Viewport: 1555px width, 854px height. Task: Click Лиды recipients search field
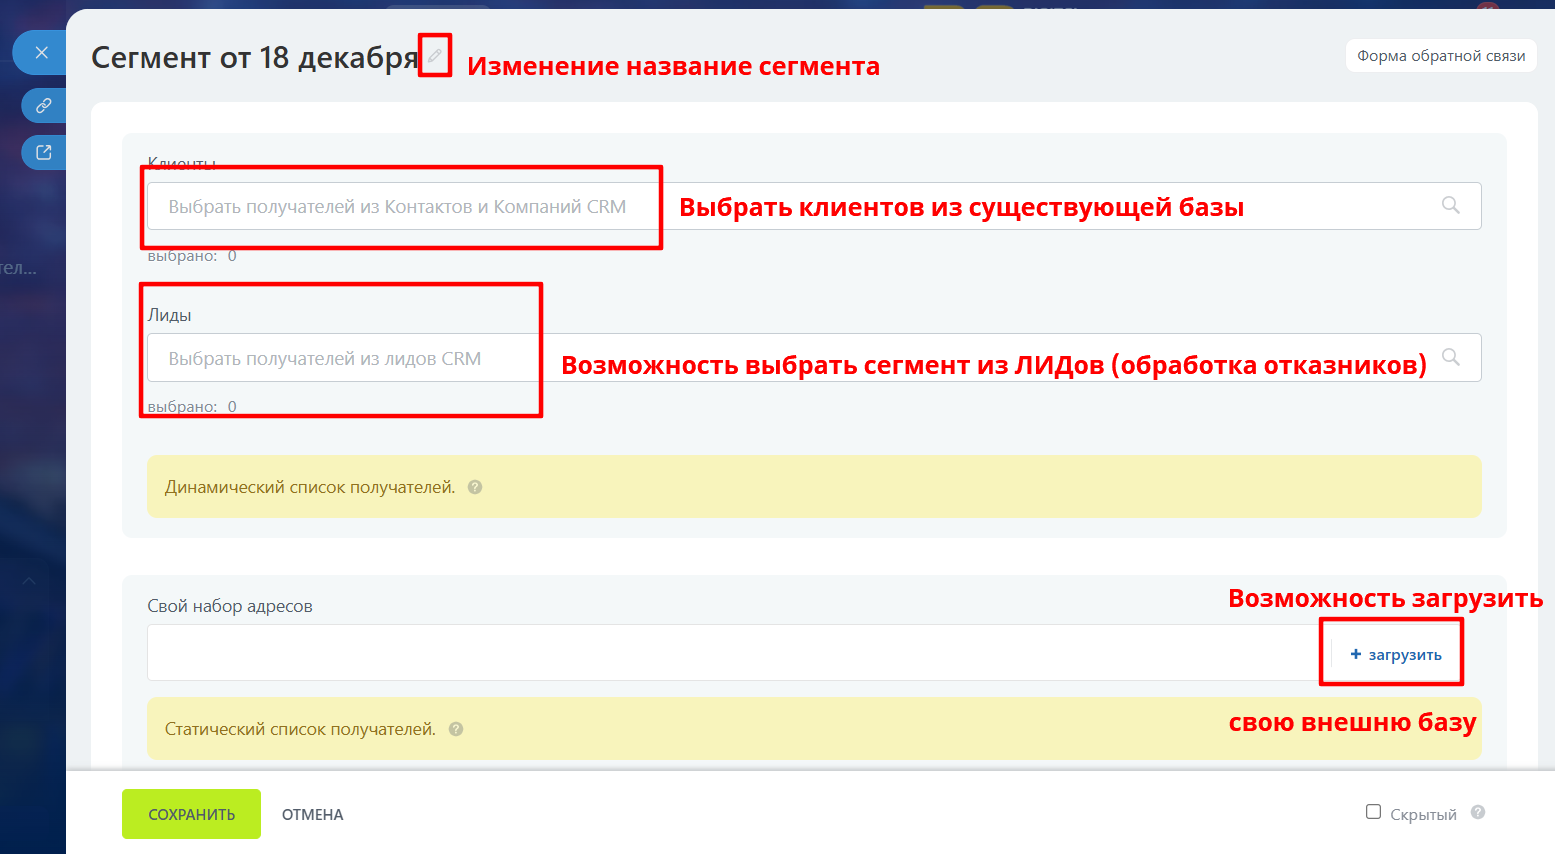(814, 358)
